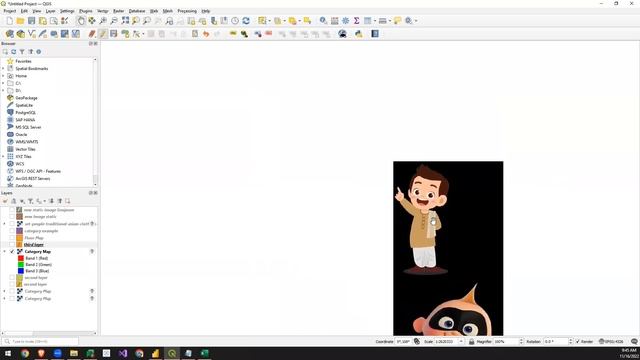
Task: Toggle visibility of 'new image static' layer
Action: 12,217
